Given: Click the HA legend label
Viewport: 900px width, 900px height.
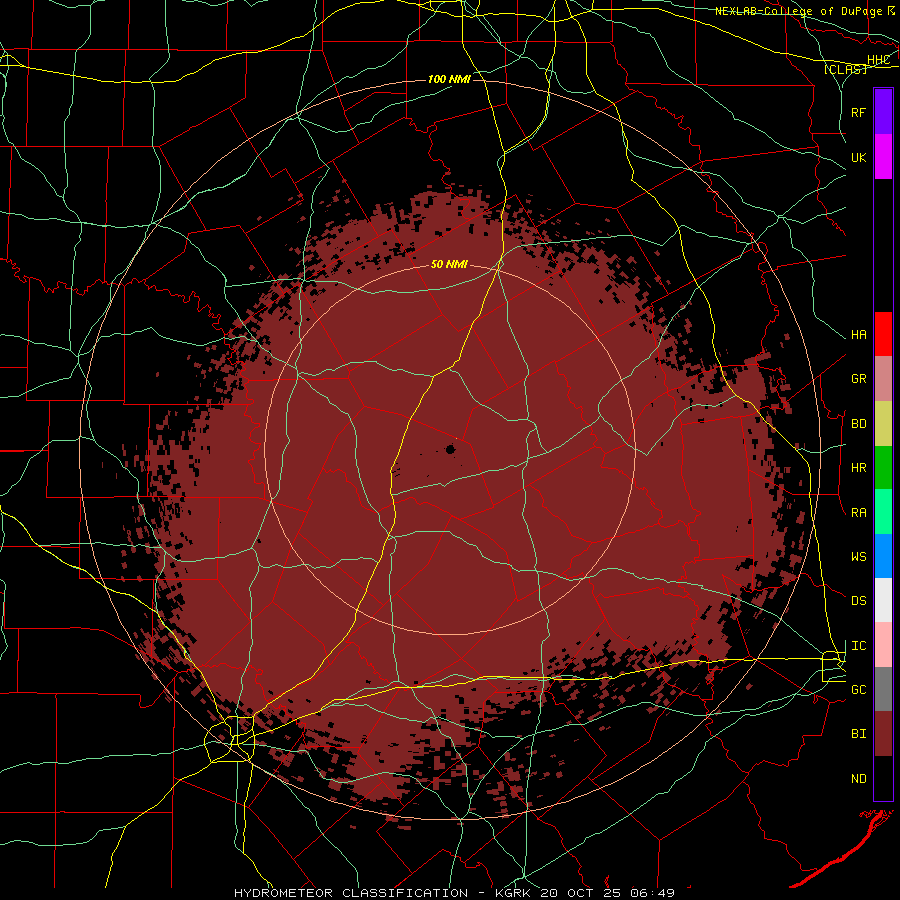Looking at the screenshot, I should [859, 335].
